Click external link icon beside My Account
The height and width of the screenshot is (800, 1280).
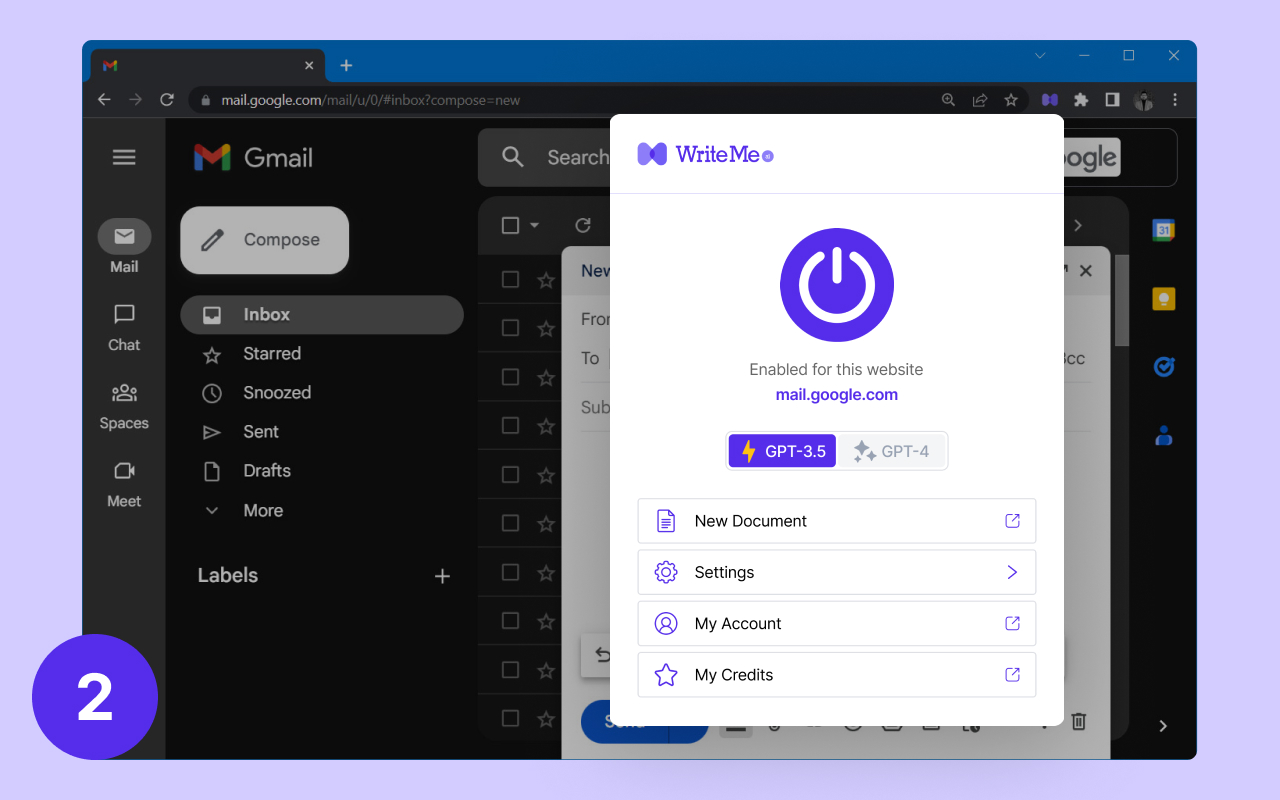tap(1012, 623)
